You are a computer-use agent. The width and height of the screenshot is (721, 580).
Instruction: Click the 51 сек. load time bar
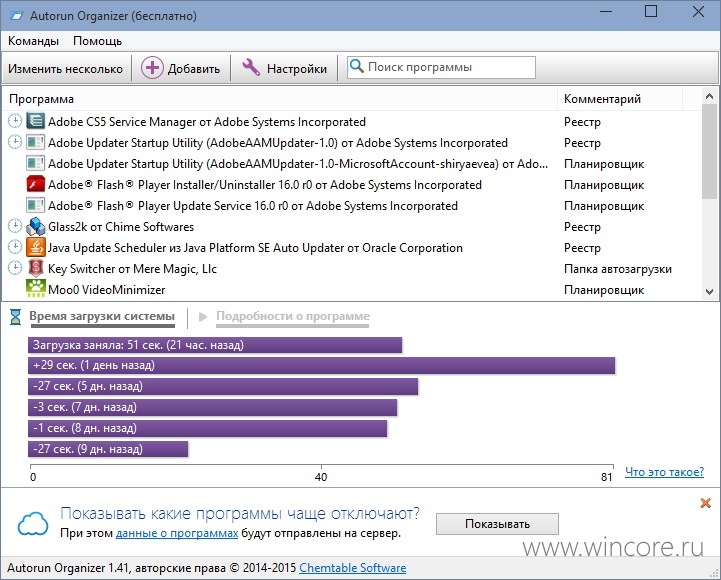coord(215,345)
